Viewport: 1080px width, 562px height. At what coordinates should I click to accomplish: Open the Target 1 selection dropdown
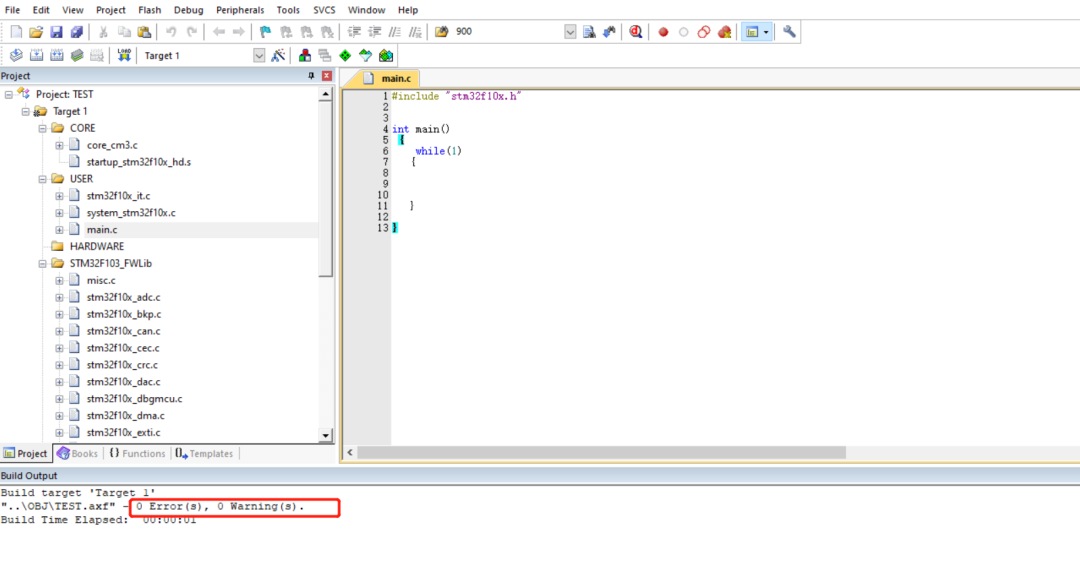point(259,56)
